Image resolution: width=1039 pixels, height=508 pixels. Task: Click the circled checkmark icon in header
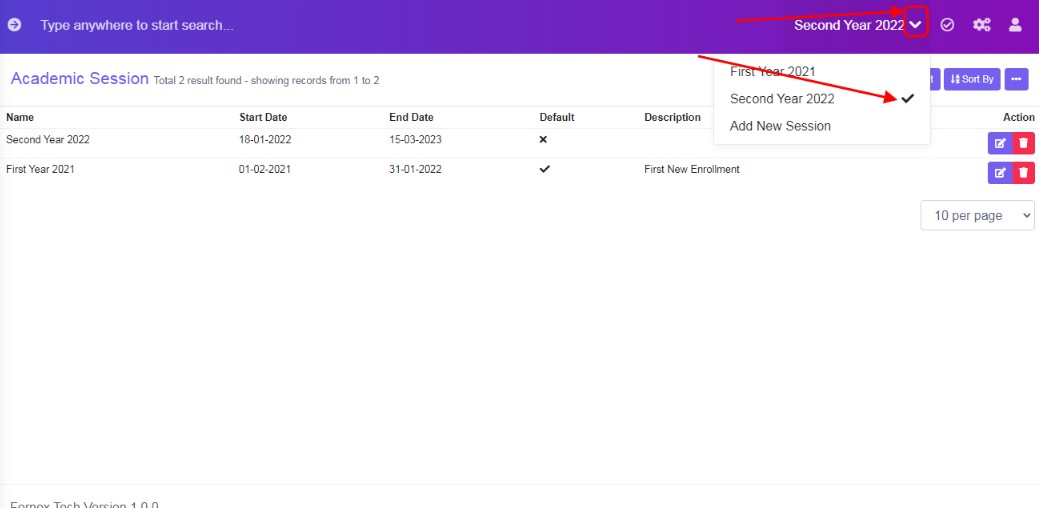point(948,25)
